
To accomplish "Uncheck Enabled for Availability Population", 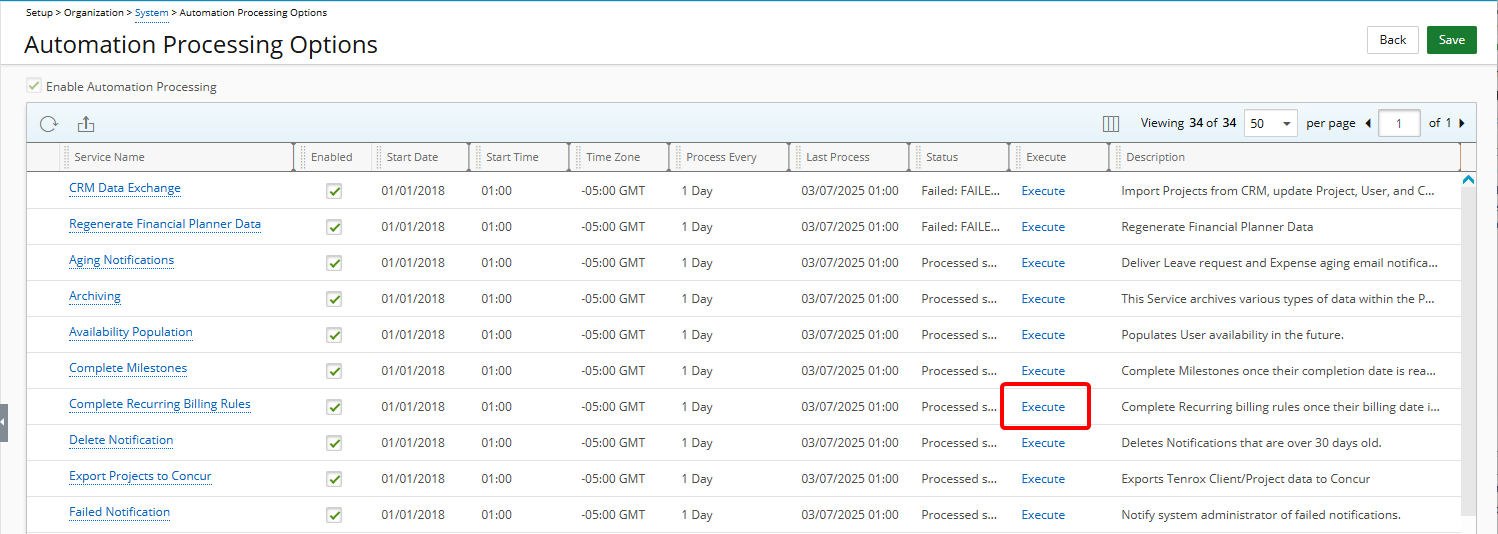I will [334, 335].
